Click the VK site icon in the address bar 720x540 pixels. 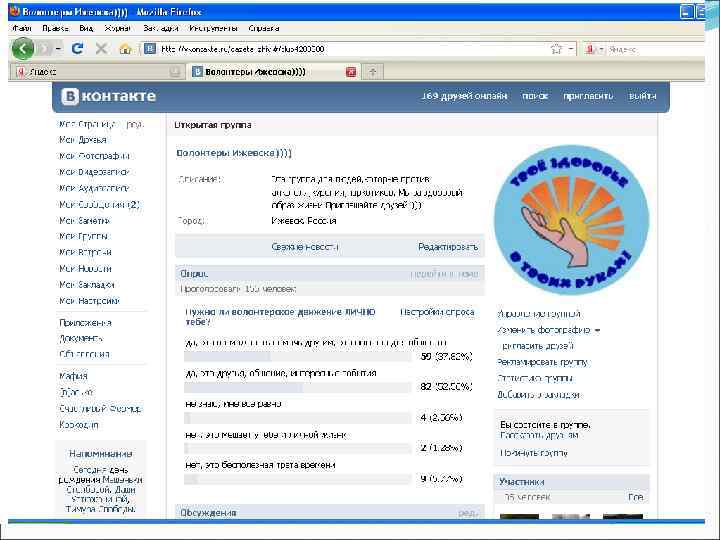point(150,48)
